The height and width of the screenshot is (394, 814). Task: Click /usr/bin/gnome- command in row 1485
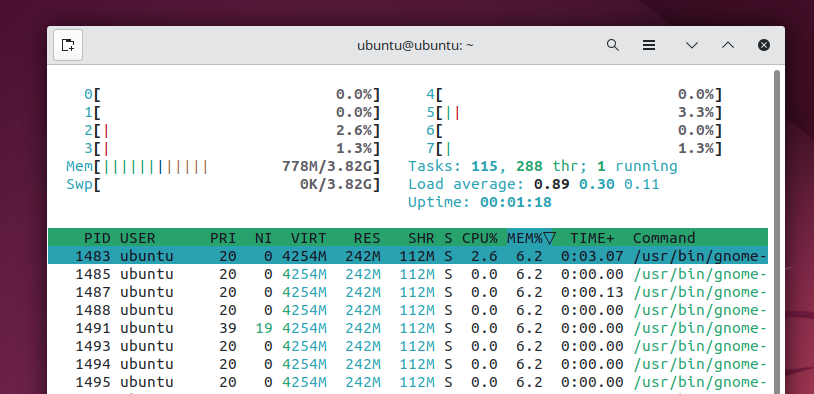click(700, 274)
